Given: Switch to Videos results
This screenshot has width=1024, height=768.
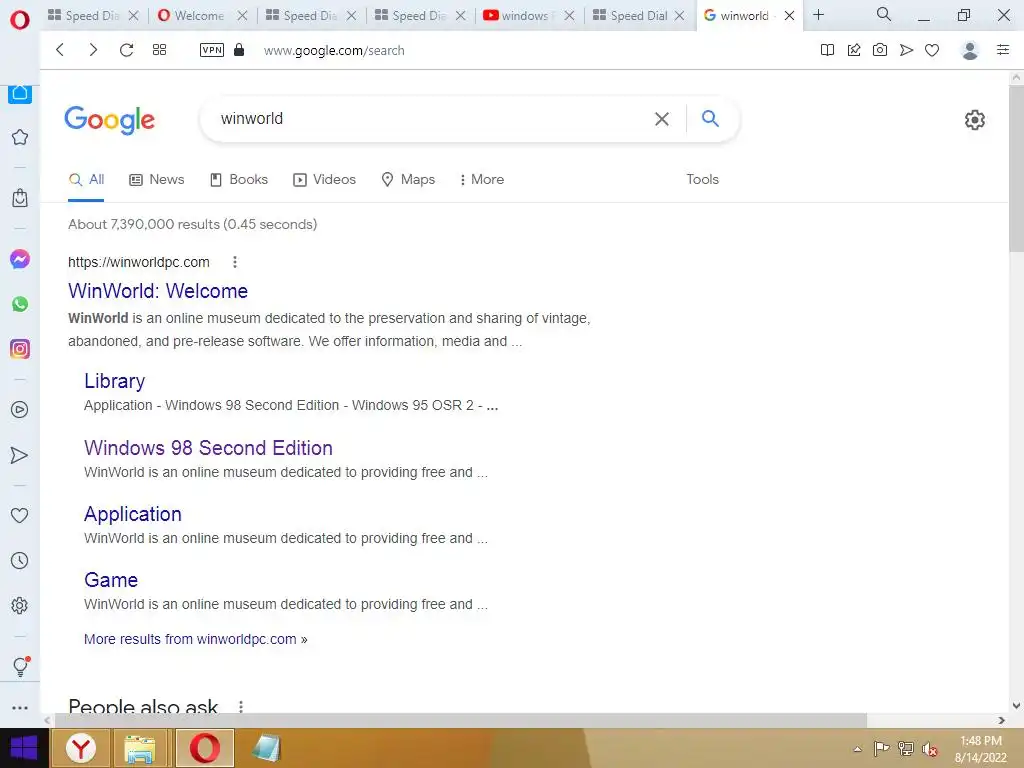Looking at the screenshot, I should (x=325, y=180).
